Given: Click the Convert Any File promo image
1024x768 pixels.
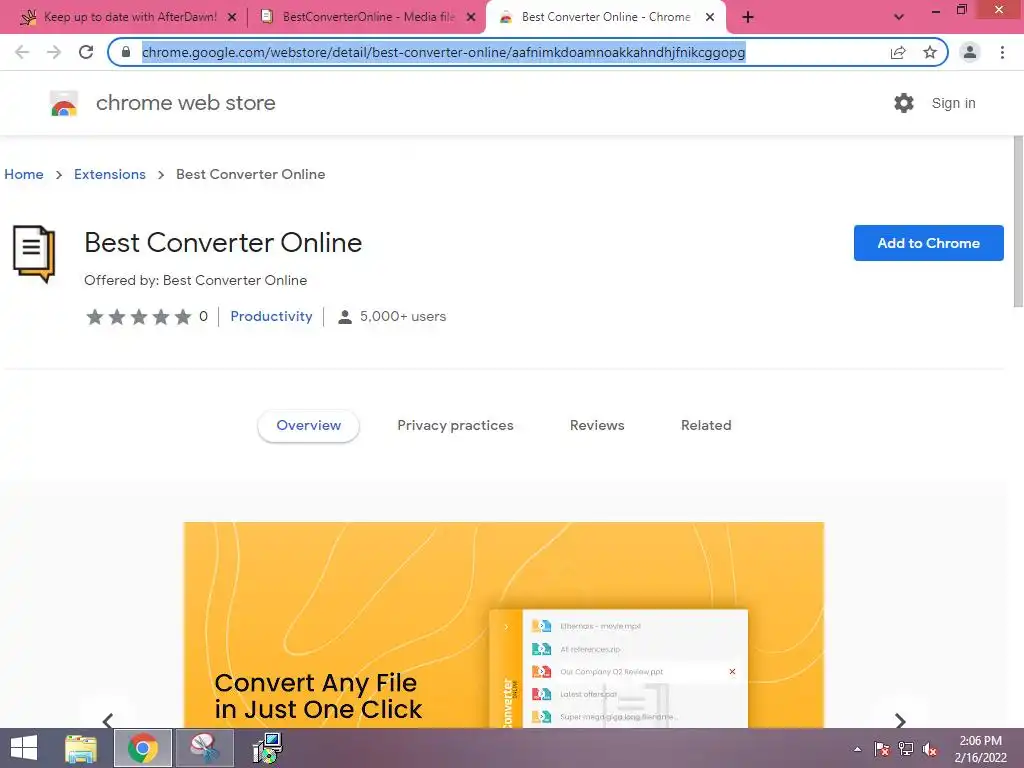Looking at the screenshot, I should click(504, 625).
